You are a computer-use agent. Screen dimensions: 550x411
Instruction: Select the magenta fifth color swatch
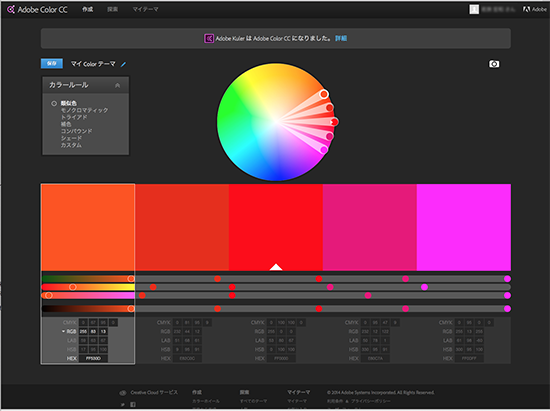point(464,227)
